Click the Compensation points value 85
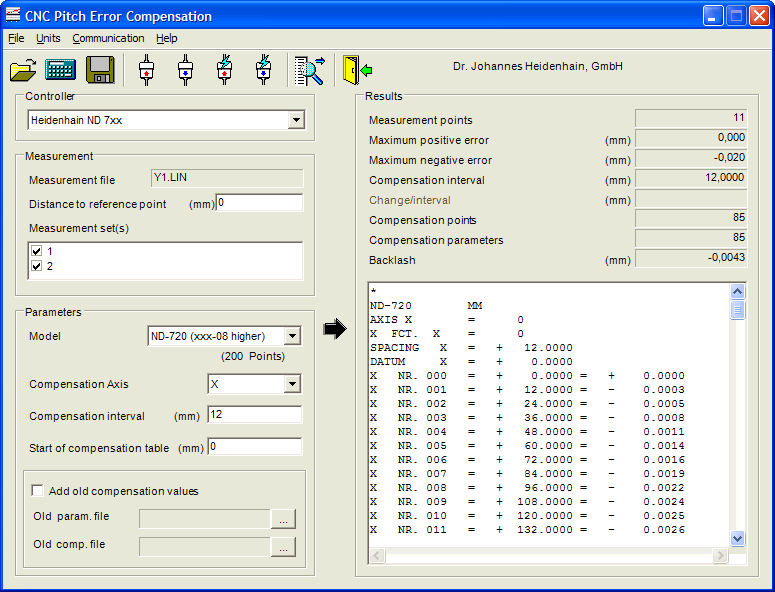The height and width of the screenshot is (592, 775). tap(691, 218)
